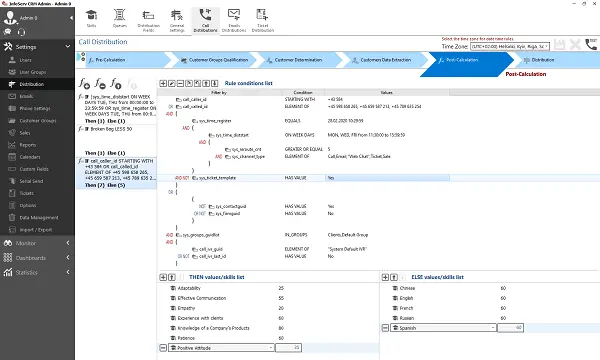
Task: Remove the Positive Attitude row with minus
Action: coord(163,348)
